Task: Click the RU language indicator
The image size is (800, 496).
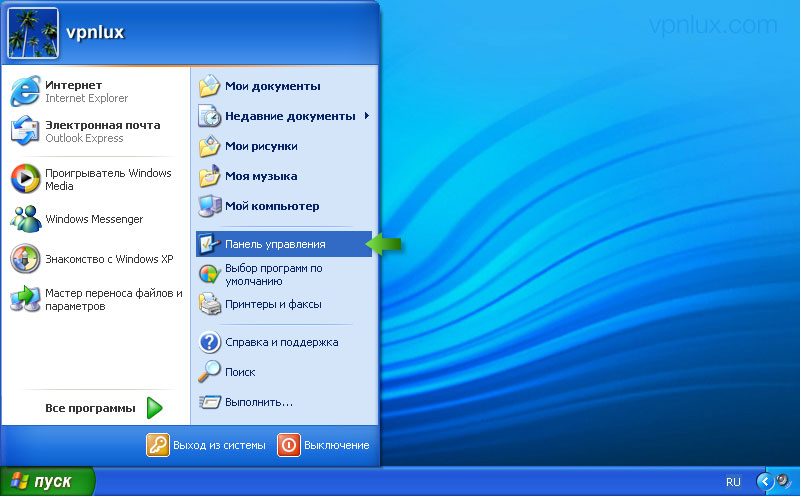Action: pos(733,482)
